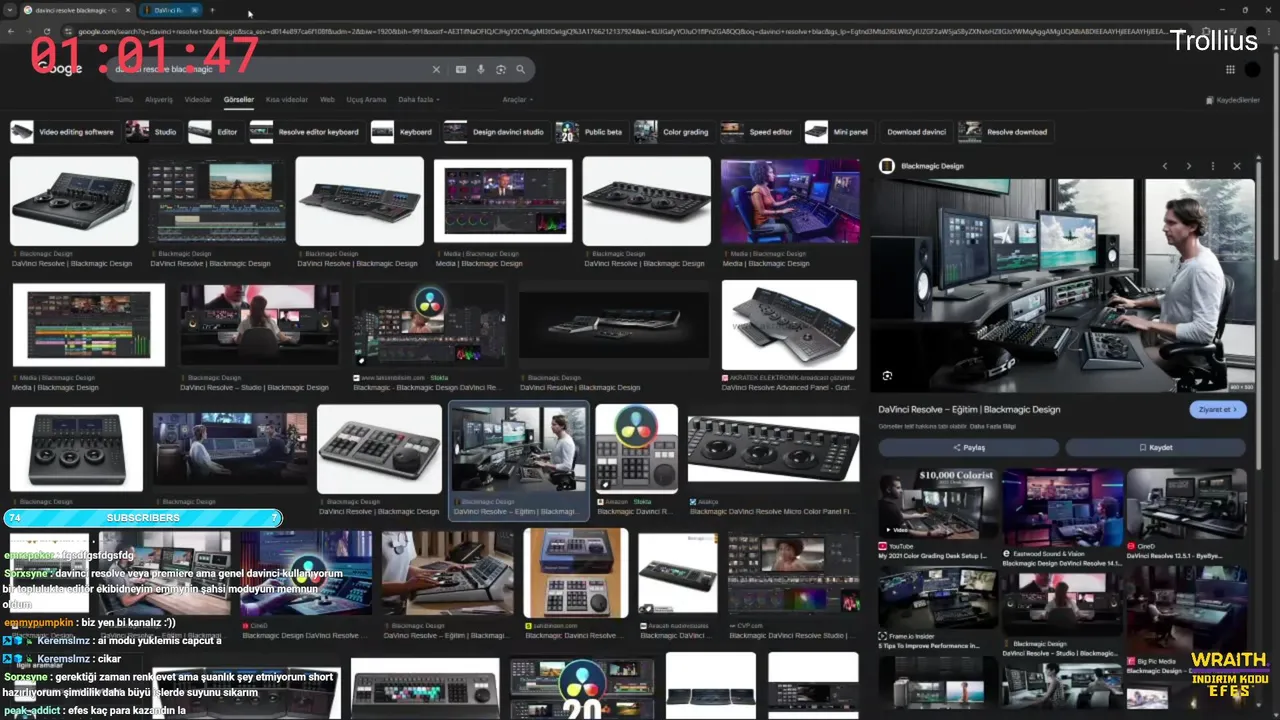1280x720 pixels.
Task: Open the tab search dropdown in Chrome
Action: pos(9,10)
